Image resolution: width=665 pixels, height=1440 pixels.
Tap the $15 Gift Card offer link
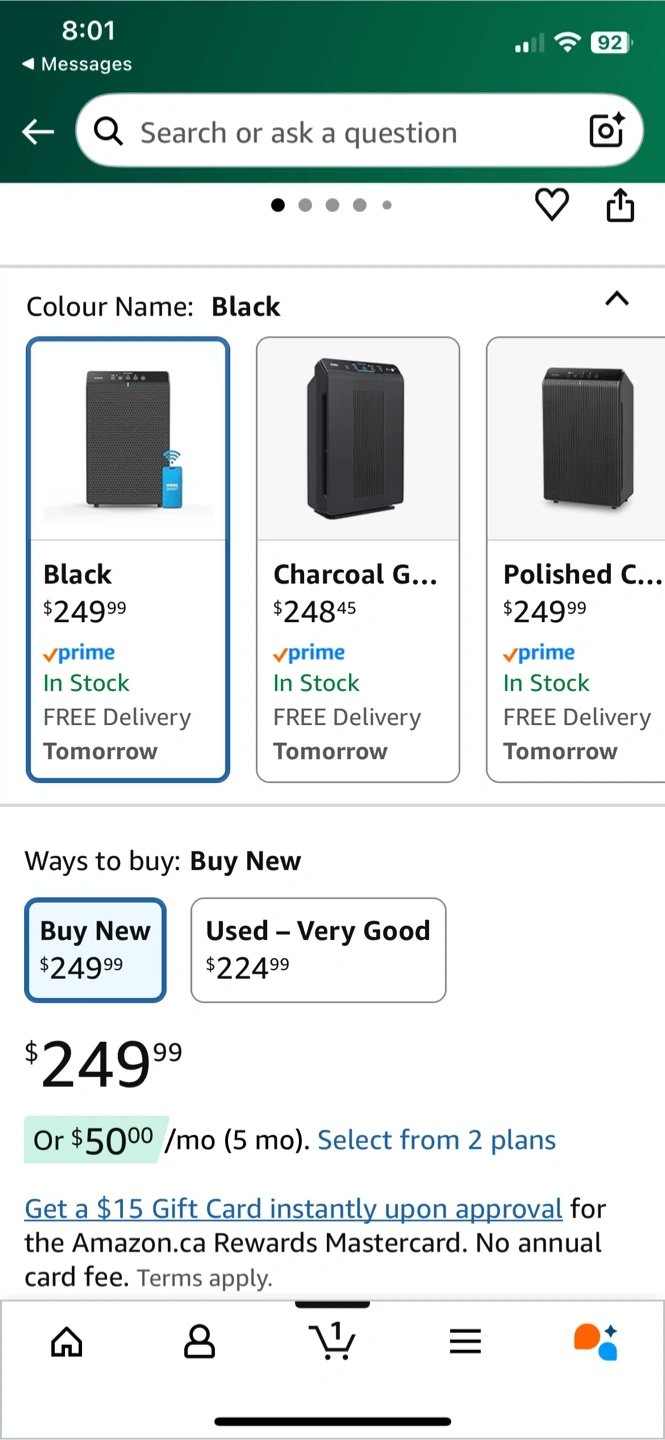(293, 1209)
